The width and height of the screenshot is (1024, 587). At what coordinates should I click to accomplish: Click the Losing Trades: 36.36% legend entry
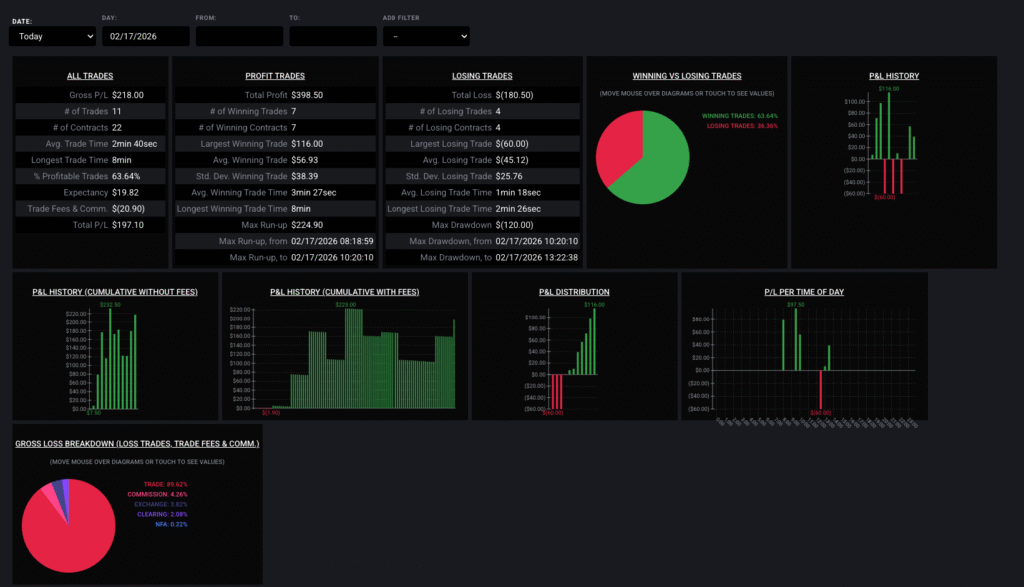click(742, 126)
